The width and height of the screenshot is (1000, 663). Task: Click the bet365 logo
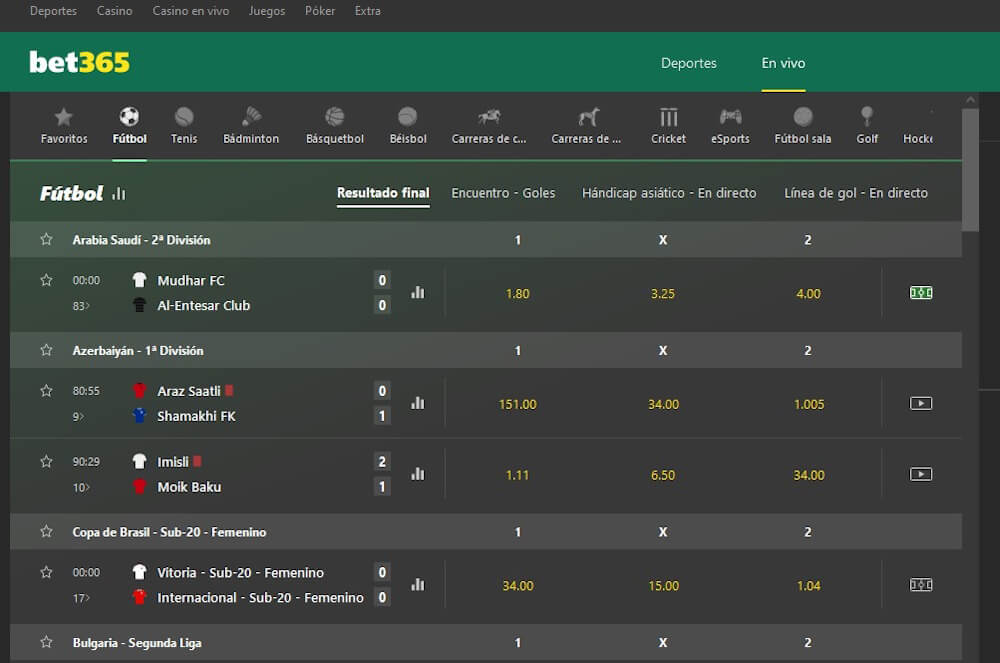tap(79, 62)
